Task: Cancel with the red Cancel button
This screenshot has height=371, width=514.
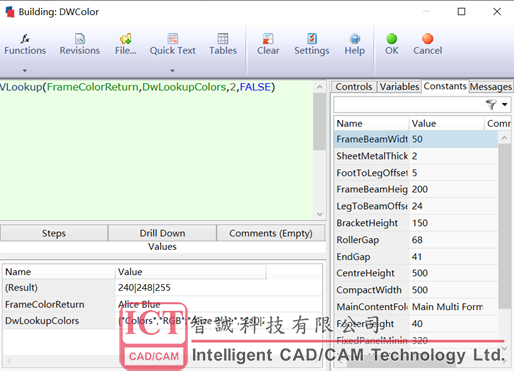Action: click(x=428, y=44)
